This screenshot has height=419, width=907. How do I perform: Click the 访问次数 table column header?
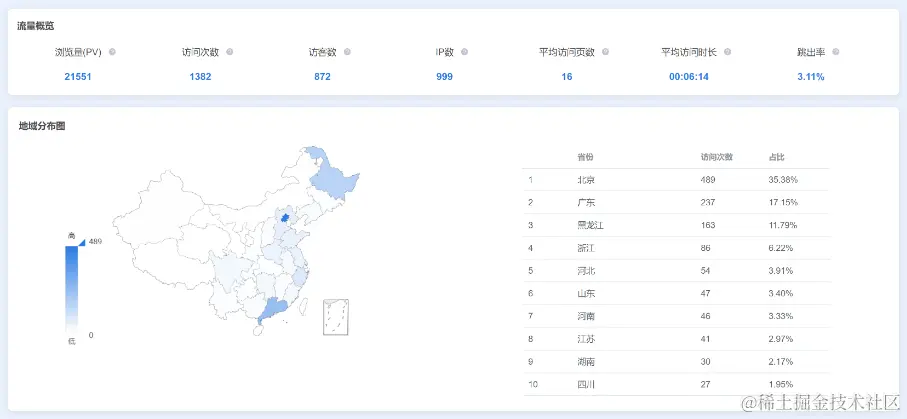[x=717, y=157]
